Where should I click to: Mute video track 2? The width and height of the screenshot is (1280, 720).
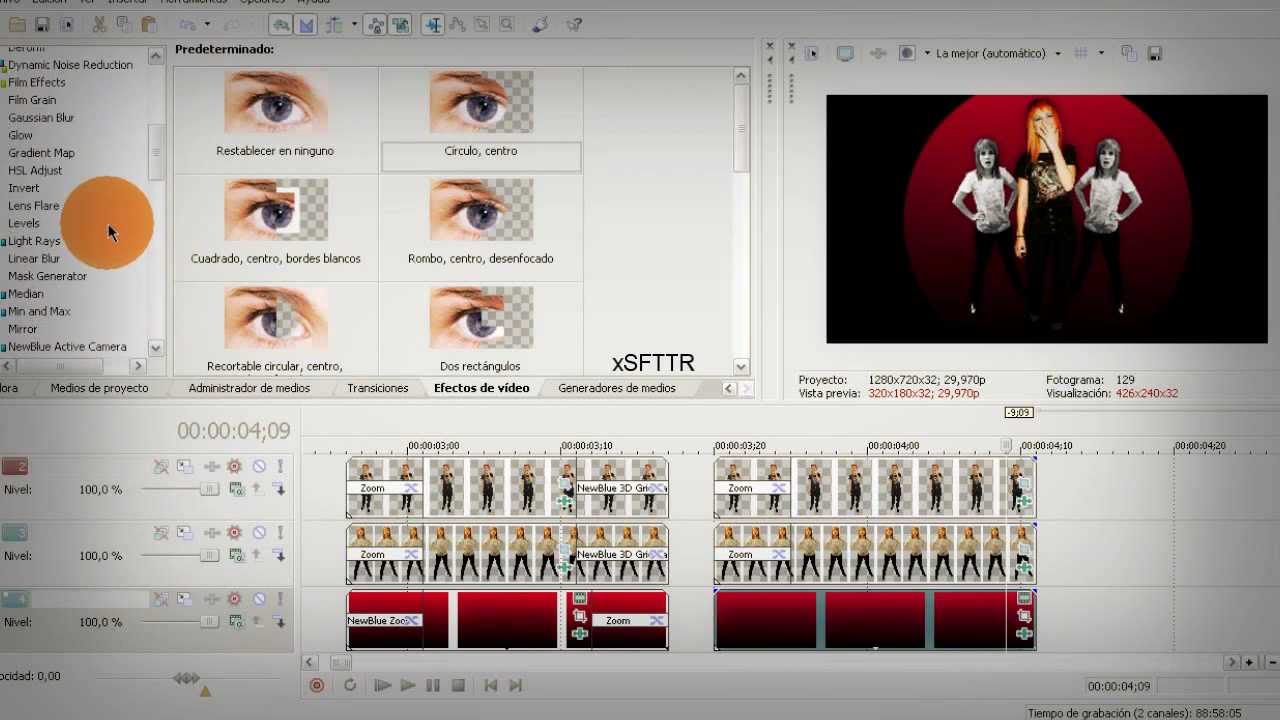tap(259, 467)
